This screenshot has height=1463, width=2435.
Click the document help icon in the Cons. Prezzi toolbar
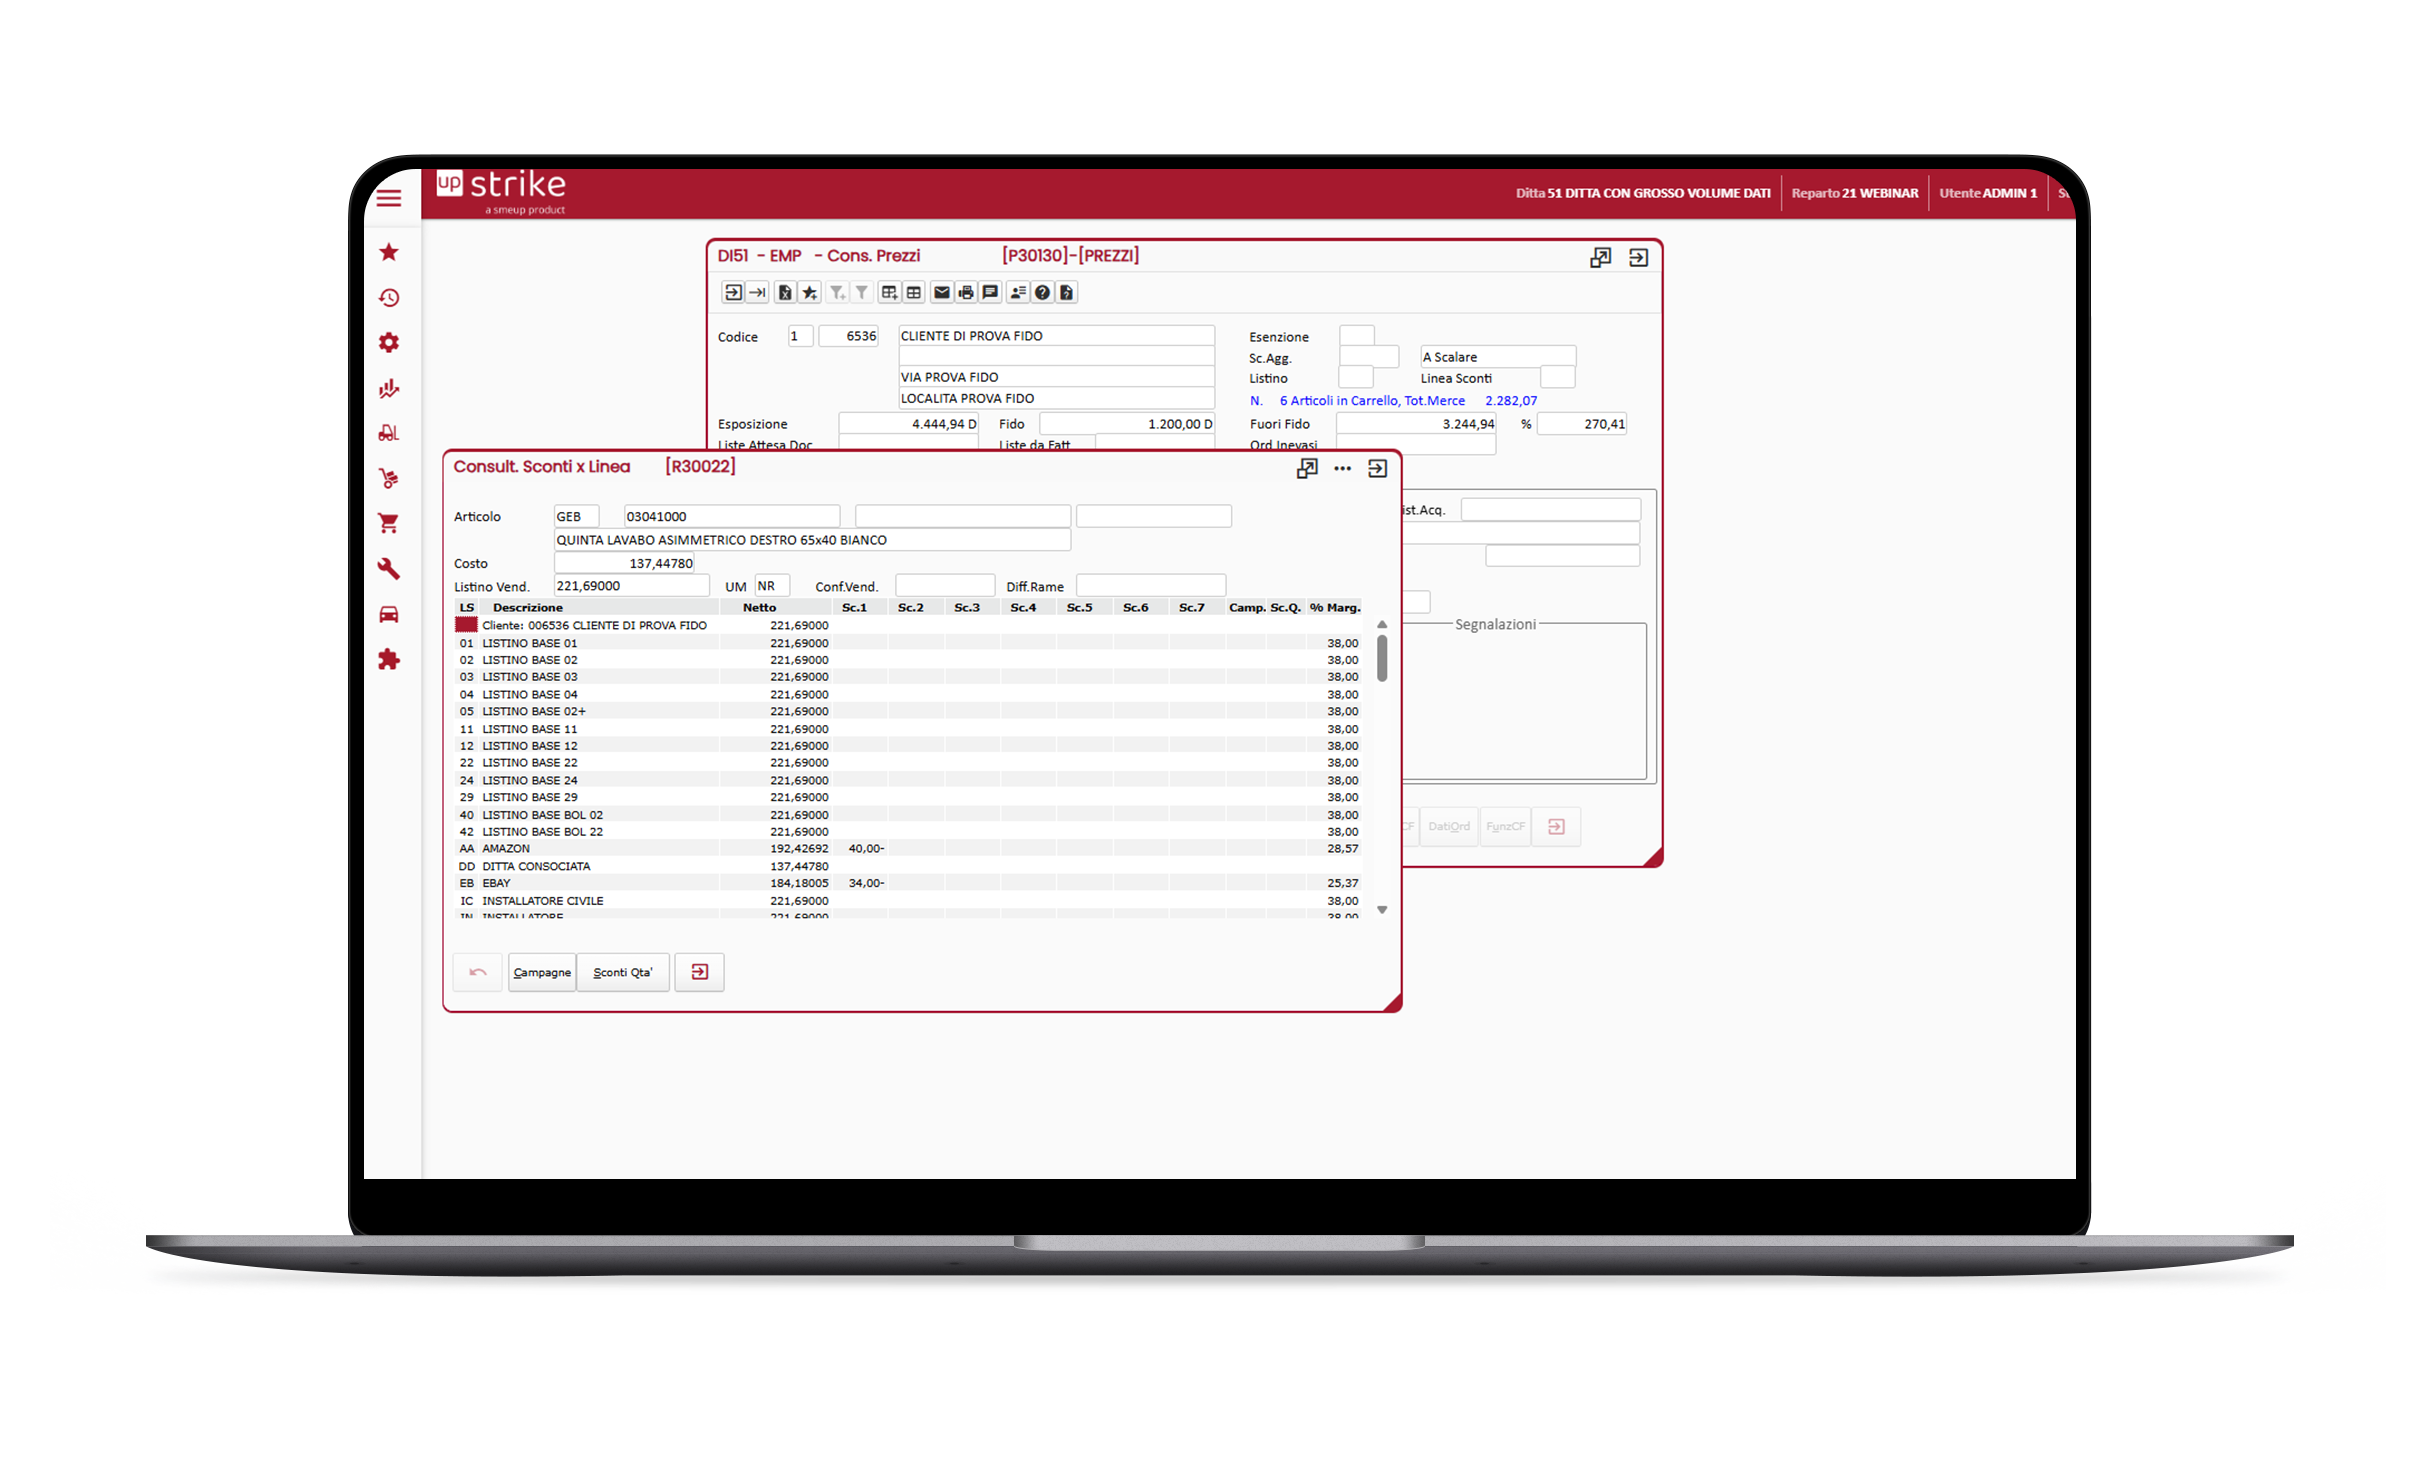click(1067, 293)
